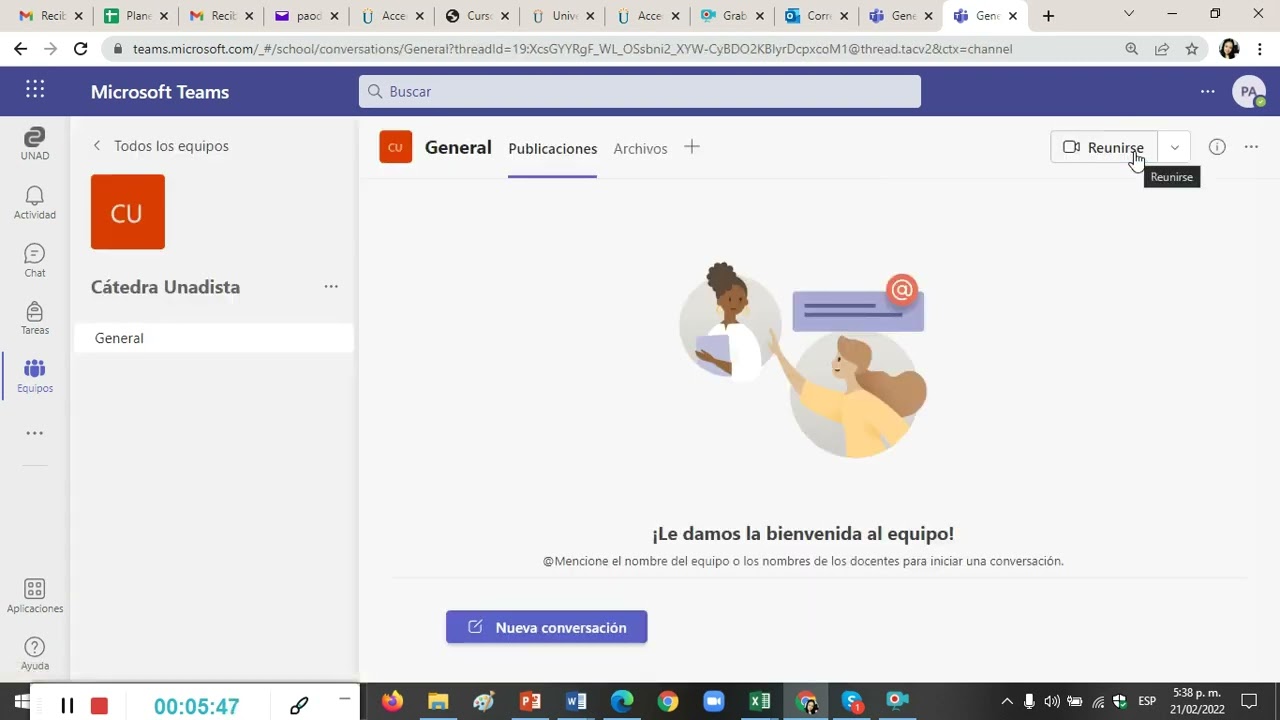1280x720 pixels.
Task: Click the CU channel icon in header
Action: pos(395,147)
